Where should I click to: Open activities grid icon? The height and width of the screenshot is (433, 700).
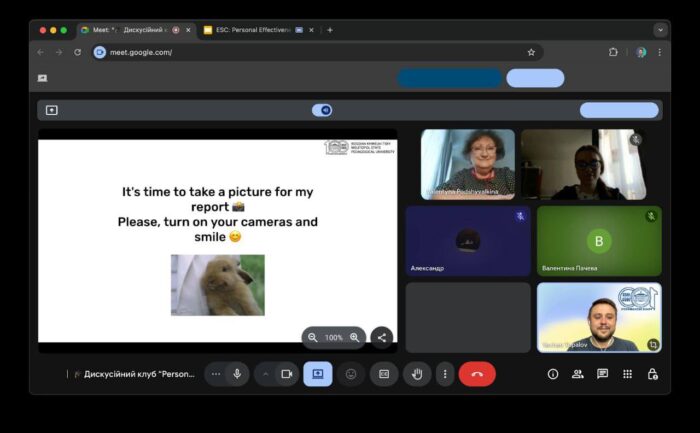627,374
